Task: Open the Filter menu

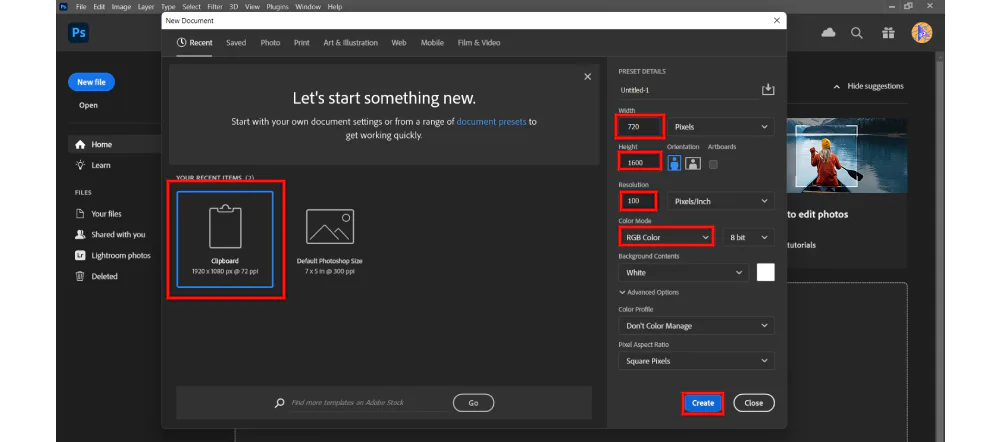Action: [x=215, y=7]
